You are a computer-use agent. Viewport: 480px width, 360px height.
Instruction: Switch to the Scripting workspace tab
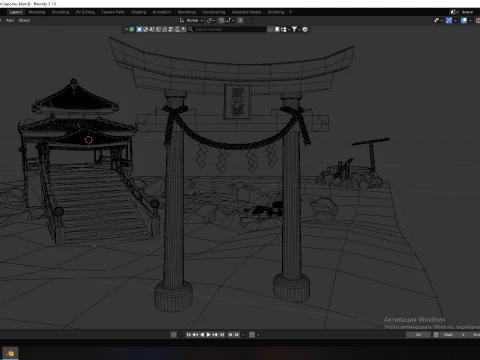276,12
